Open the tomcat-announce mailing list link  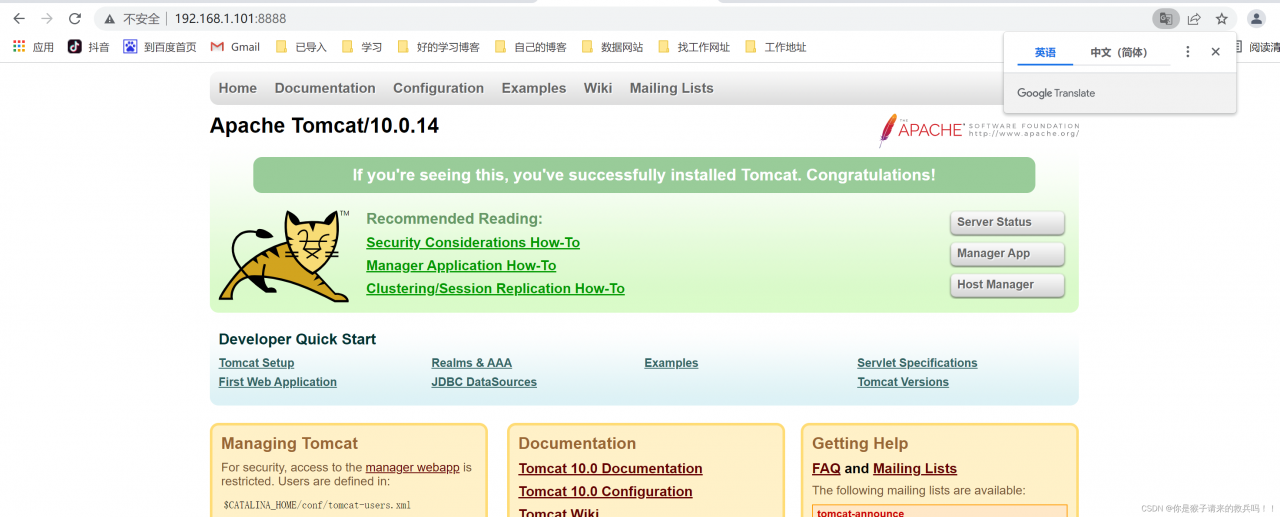click(860, 513)
